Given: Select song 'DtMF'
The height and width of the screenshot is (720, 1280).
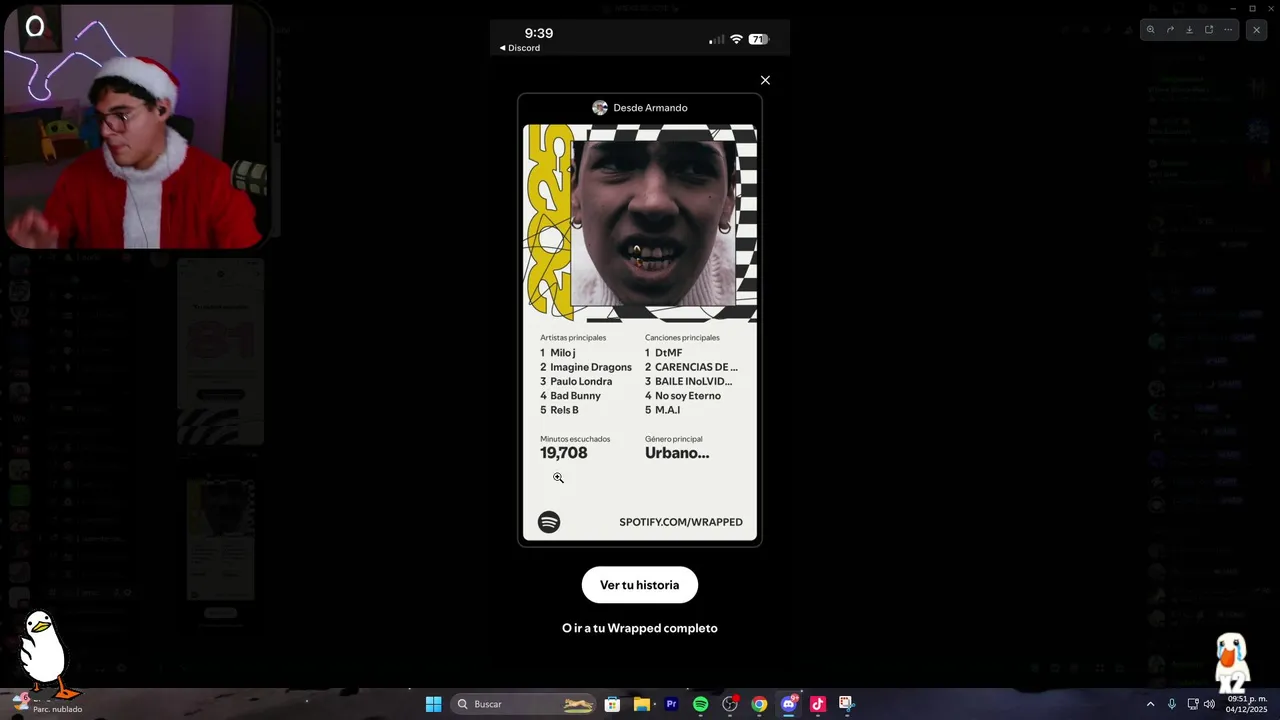Looking at the screenshot, I should click(x=668, y=353).
